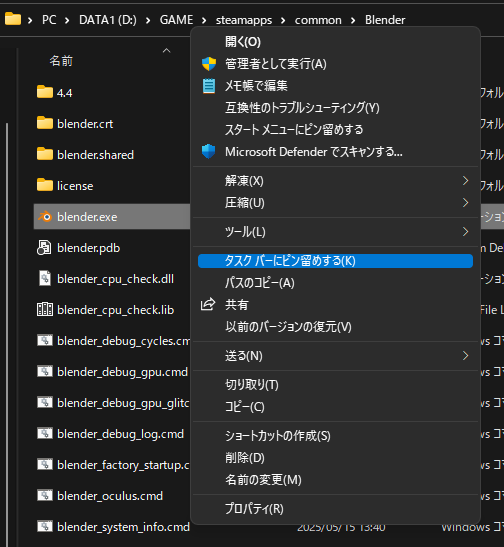This screenshot has height=547, width=504.
Task: Select the folder name blender.shared
Action: click(x=96, y=155)
